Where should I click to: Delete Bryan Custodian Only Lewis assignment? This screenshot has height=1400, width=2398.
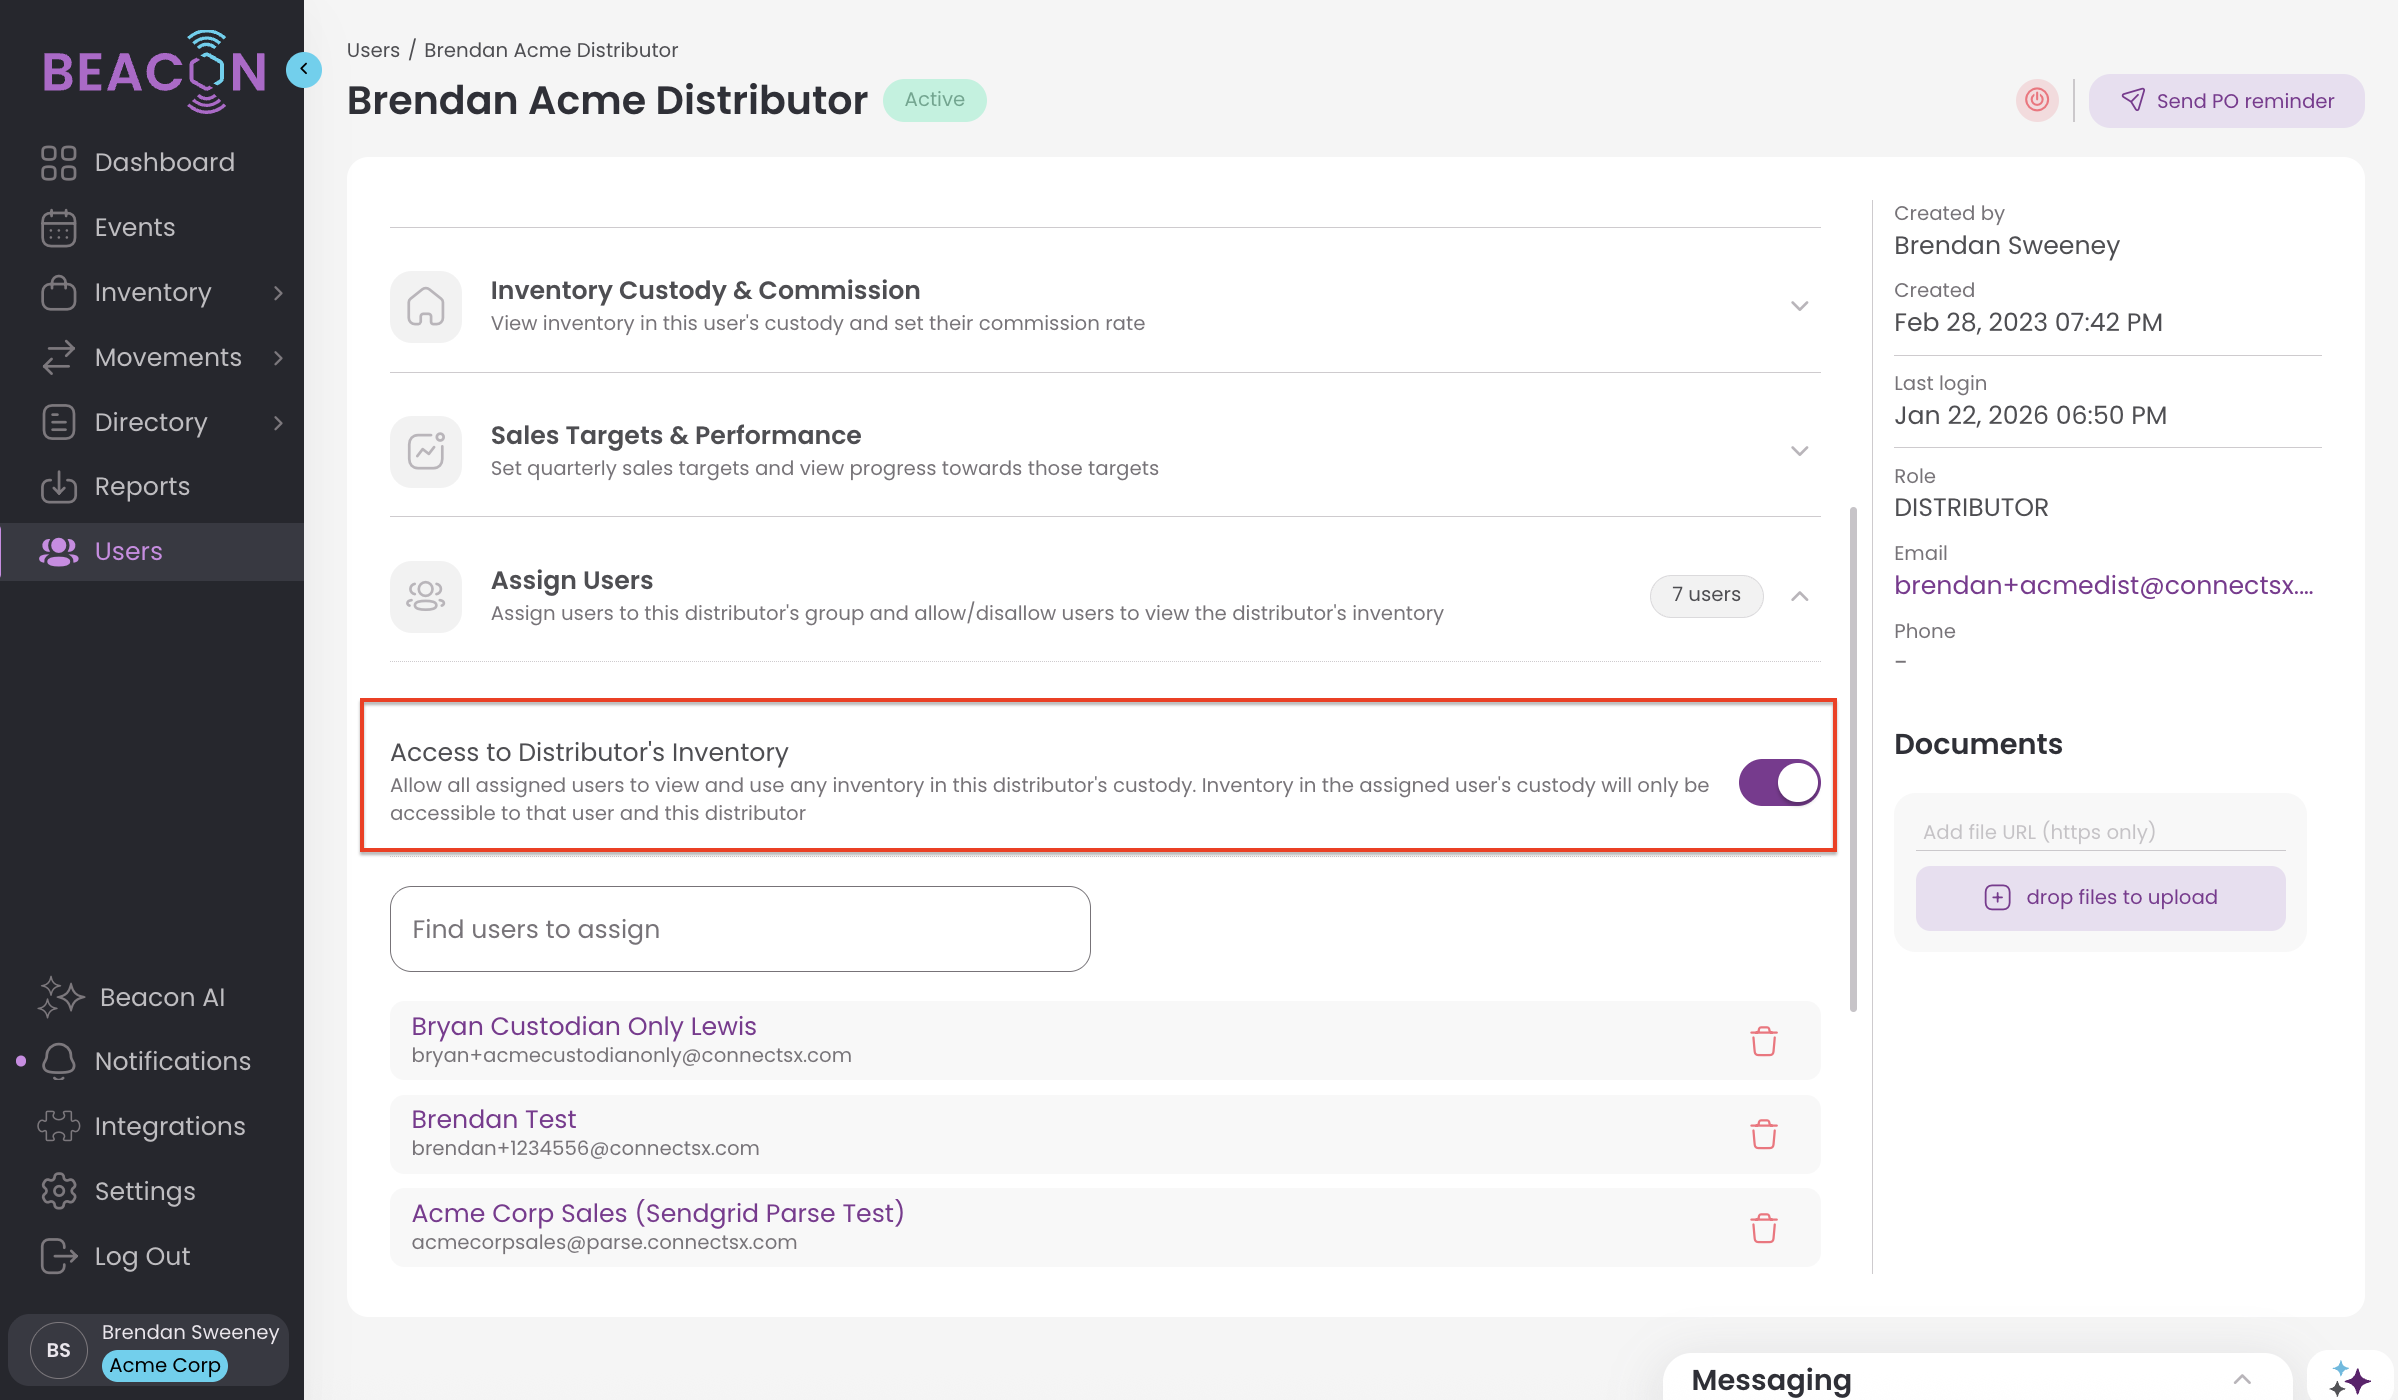click(1763, 1041)
